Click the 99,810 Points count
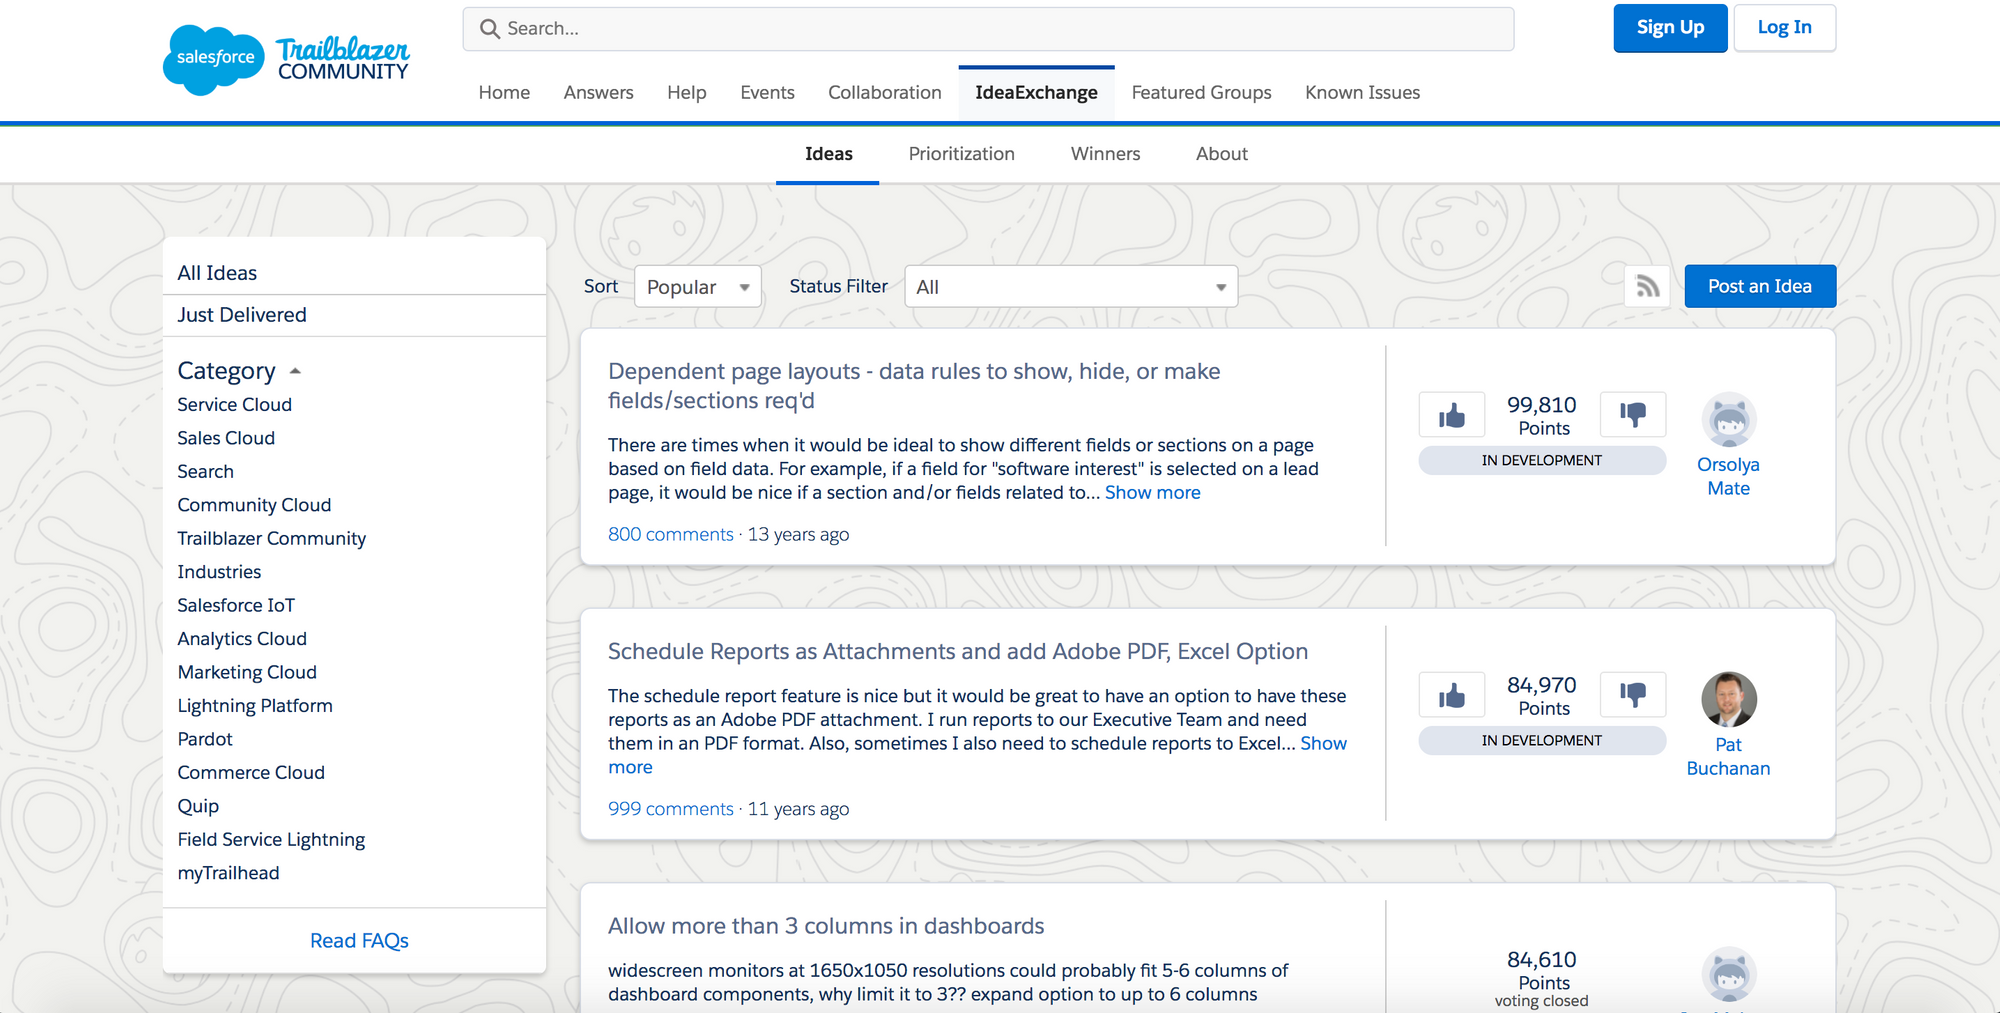The image size is (2000, 1013). (1542, 416)
